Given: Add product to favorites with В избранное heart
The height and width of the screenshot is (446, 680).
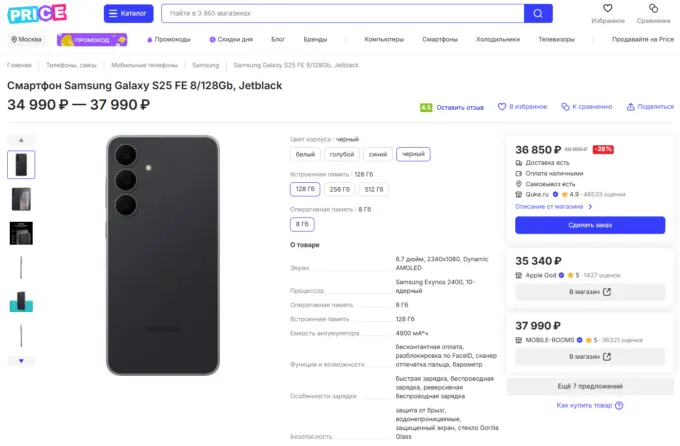Looking at the screenshot, I should (502, 107).
